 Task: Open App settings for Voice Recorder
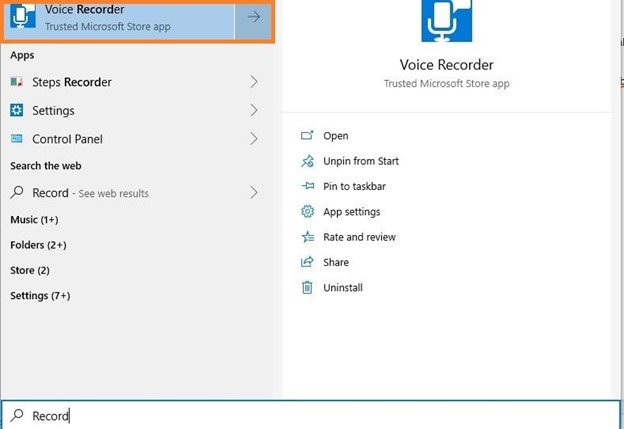[x=352, y=212]
